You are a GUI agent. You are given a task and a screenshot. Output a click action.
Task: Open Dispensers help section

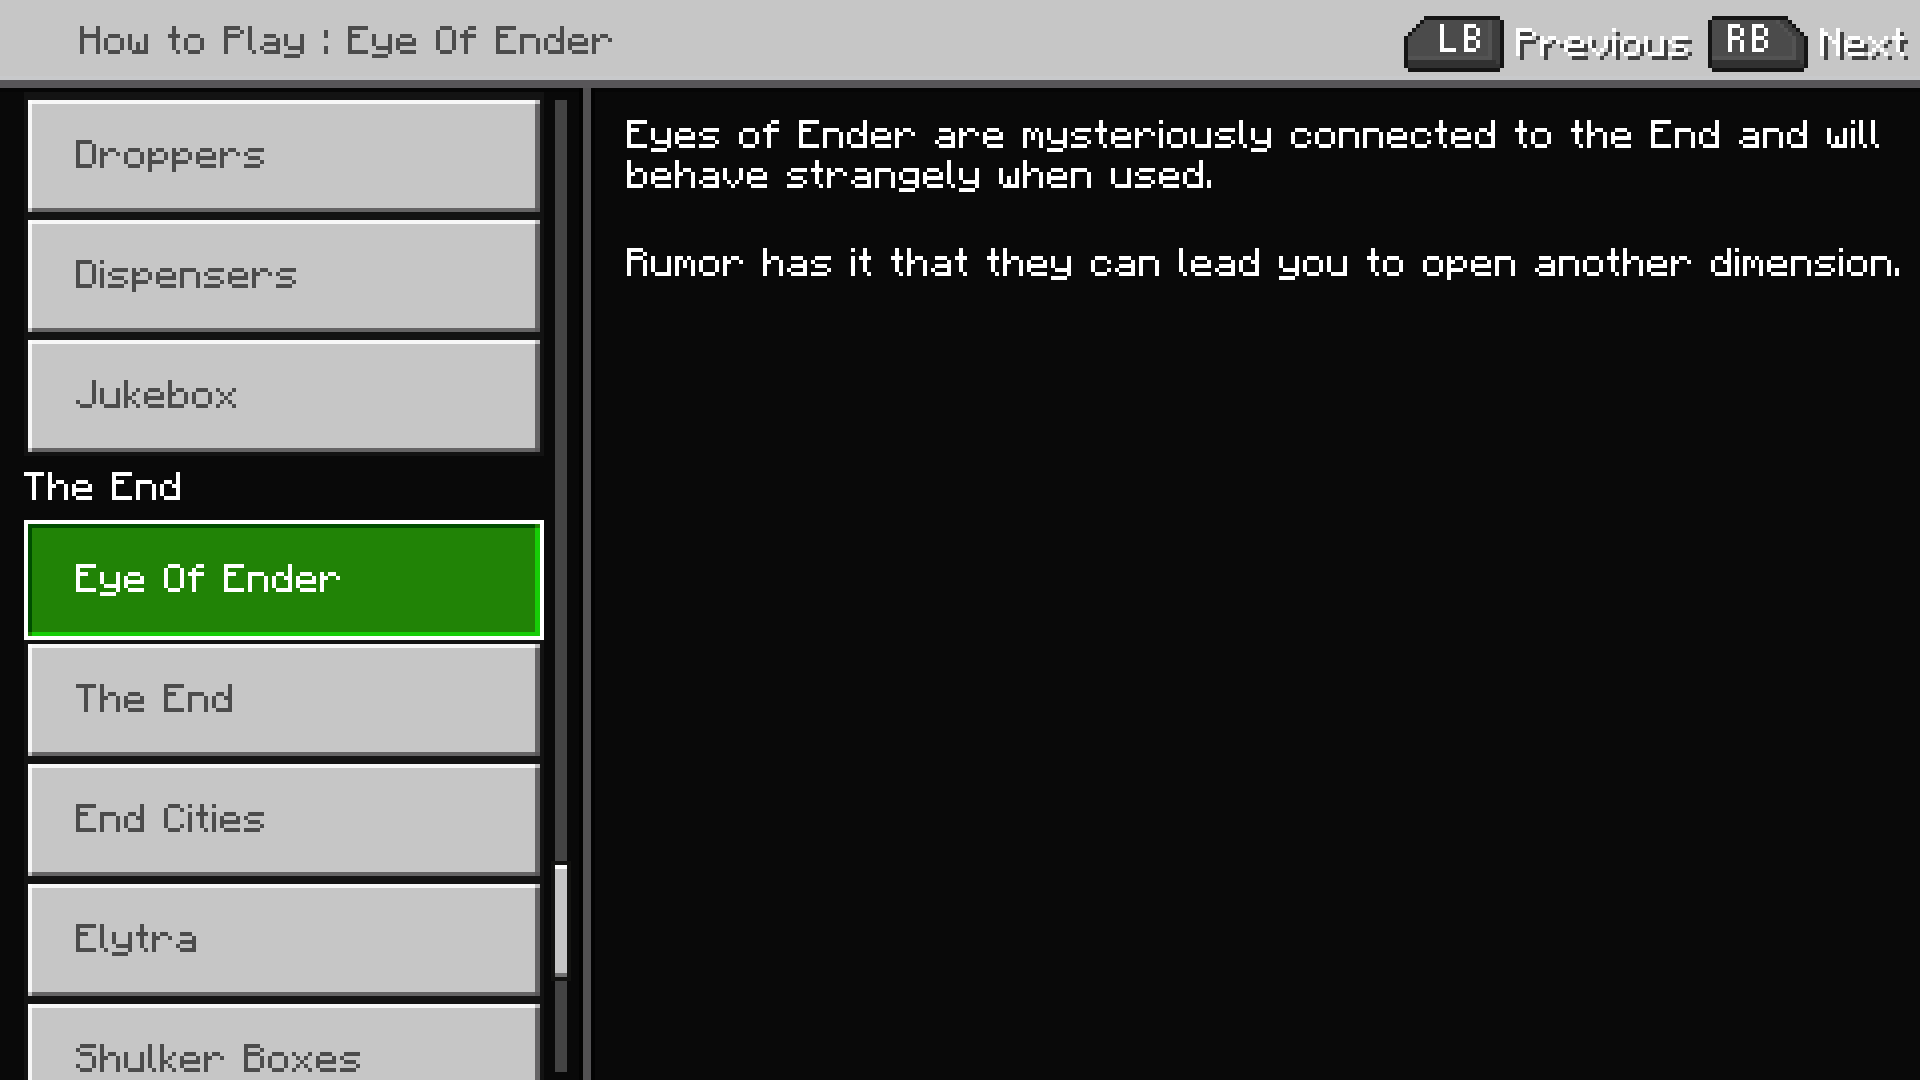282,274
